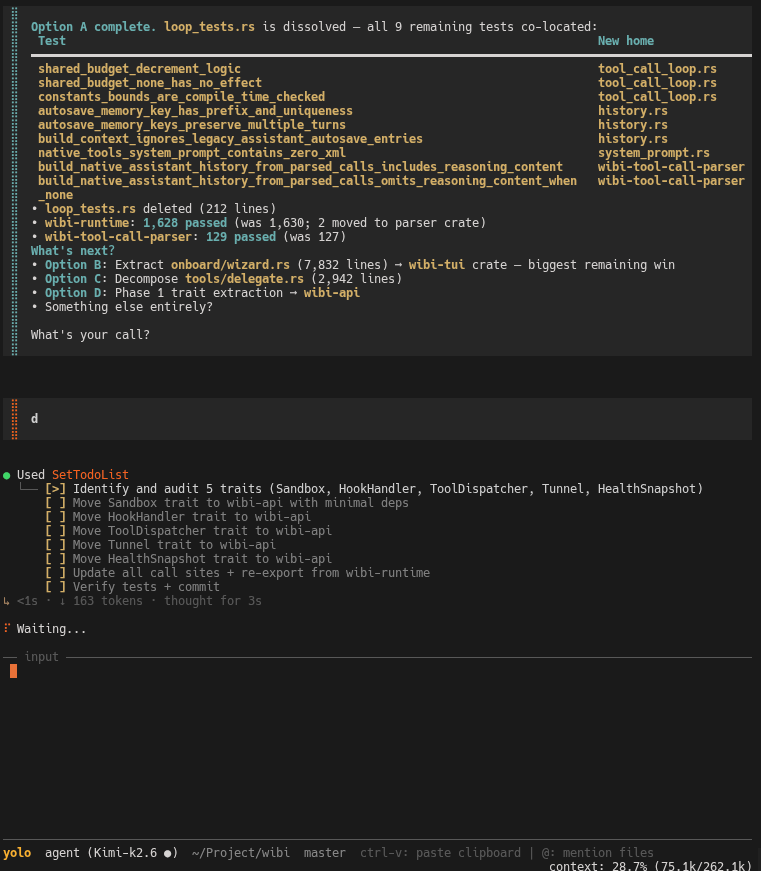Click the SetTodoList tool name
Image resolution: width=761 pixels, height=871 pixels.
coord(90,475)
